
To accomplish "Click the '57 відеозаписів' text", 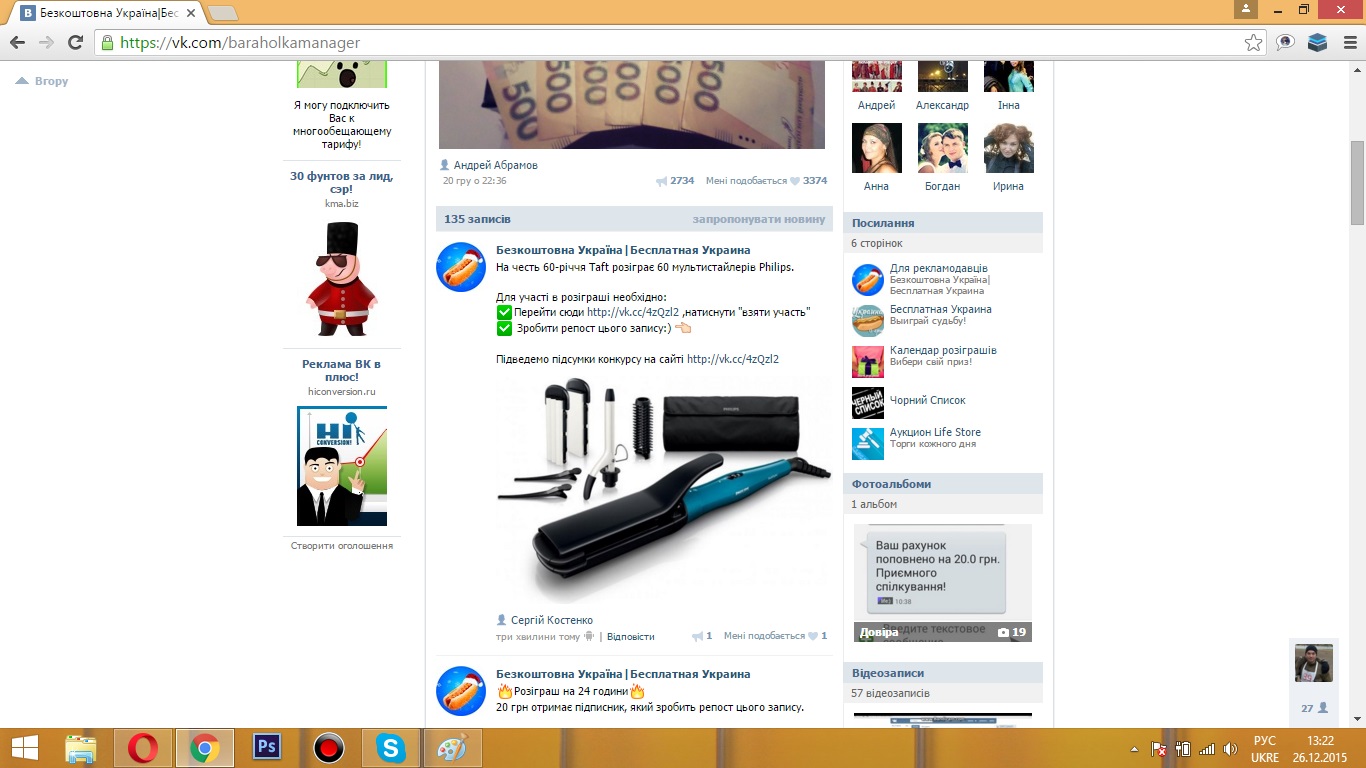I will point(891,693).
